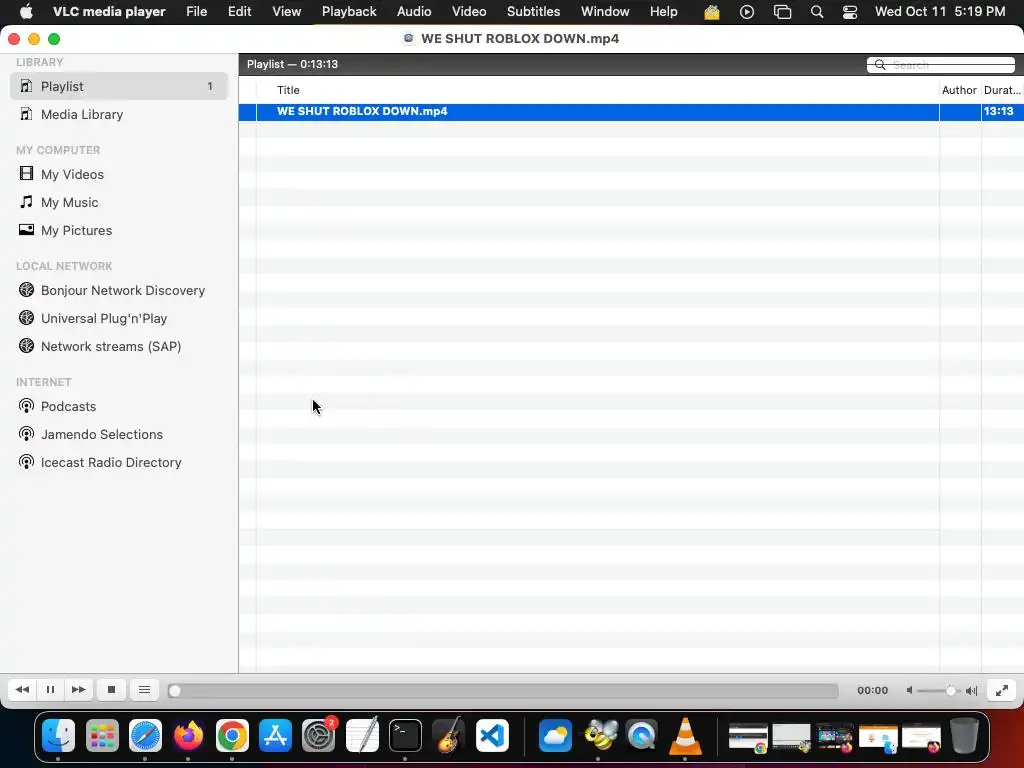
Task: Click the document icon in title bar
Action: (x=409, y=39)
